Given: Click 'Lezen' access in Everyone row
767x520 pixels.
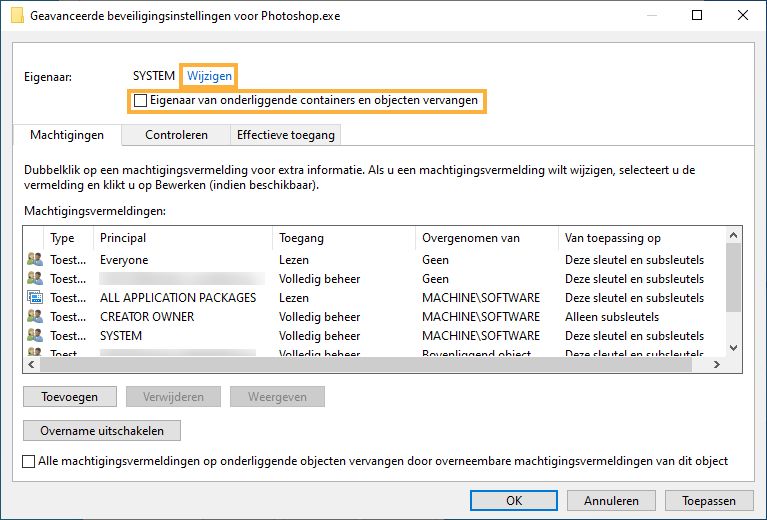Looking at the screenshot, I should (x=294, y=260).
